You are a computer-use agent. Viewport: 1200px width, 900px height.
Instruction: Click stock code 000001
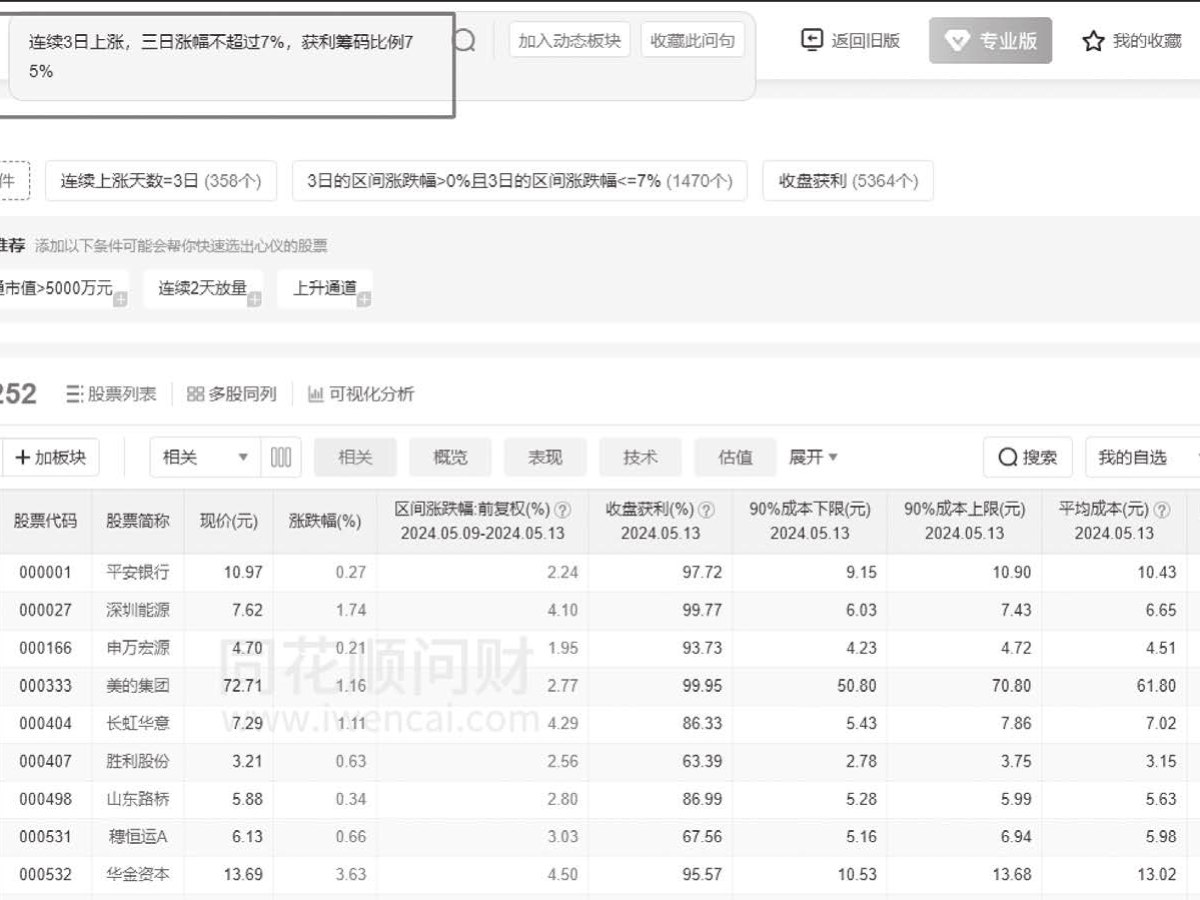pos(45,572)
